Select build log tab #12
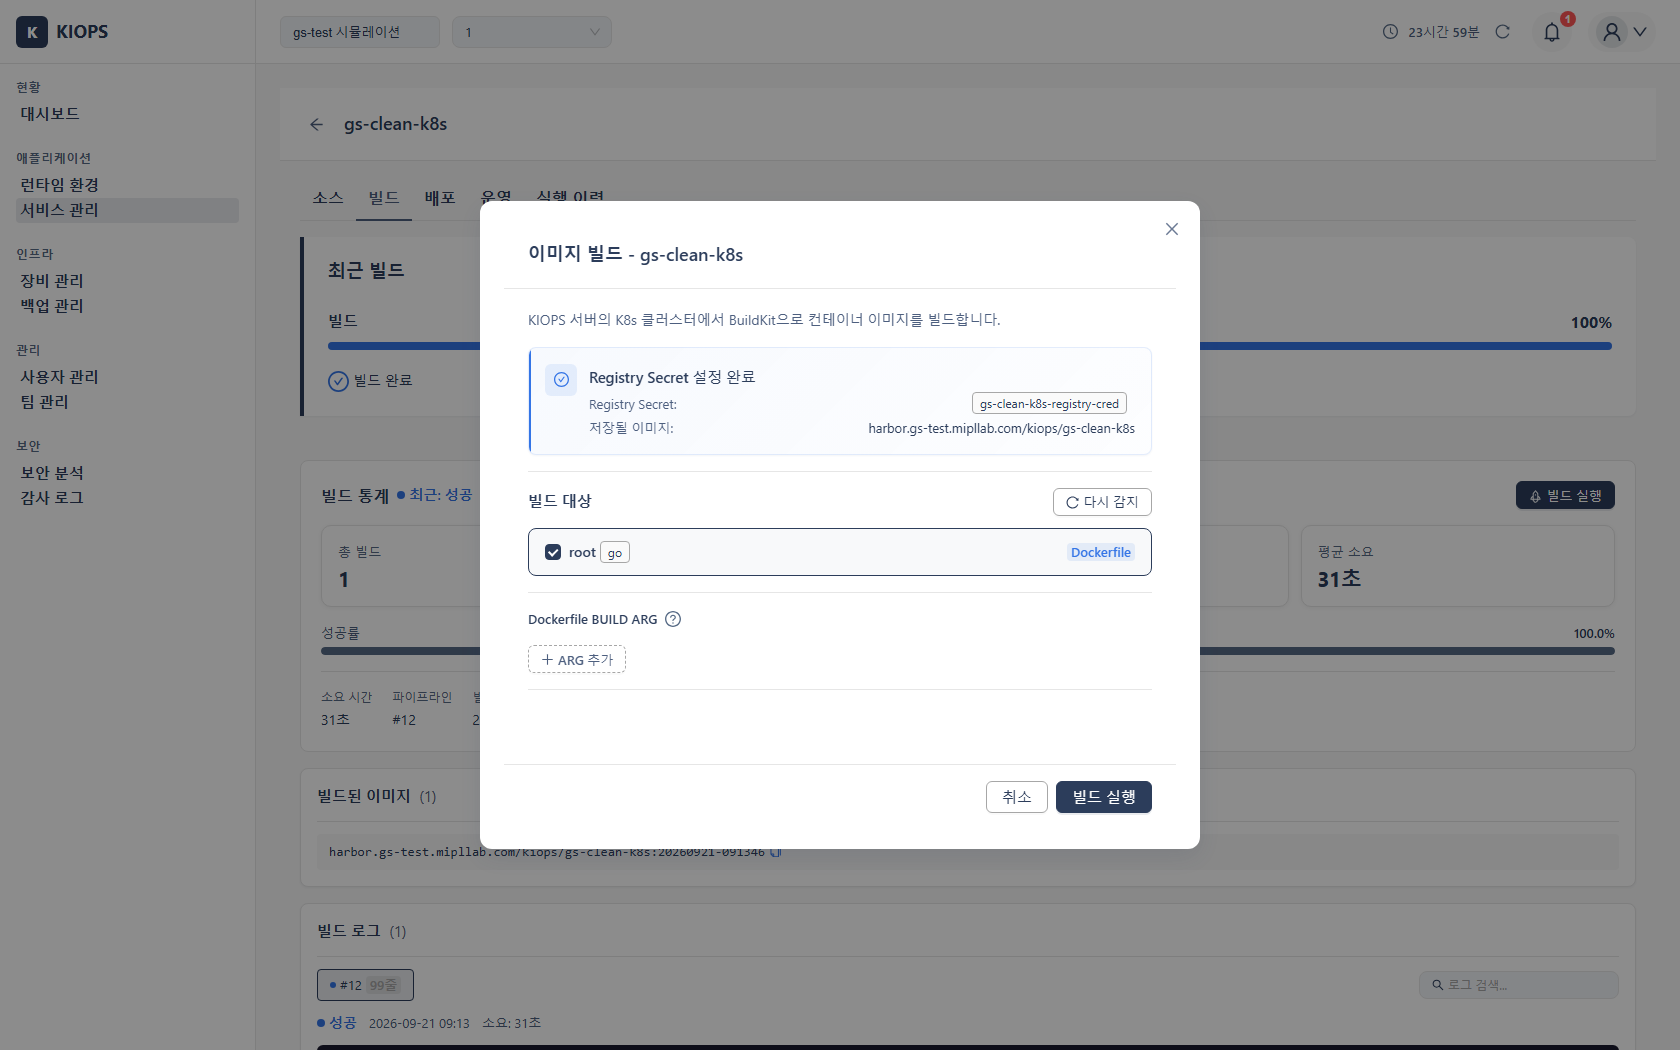Screen dimensions: 1680x1050 point(365,985)
